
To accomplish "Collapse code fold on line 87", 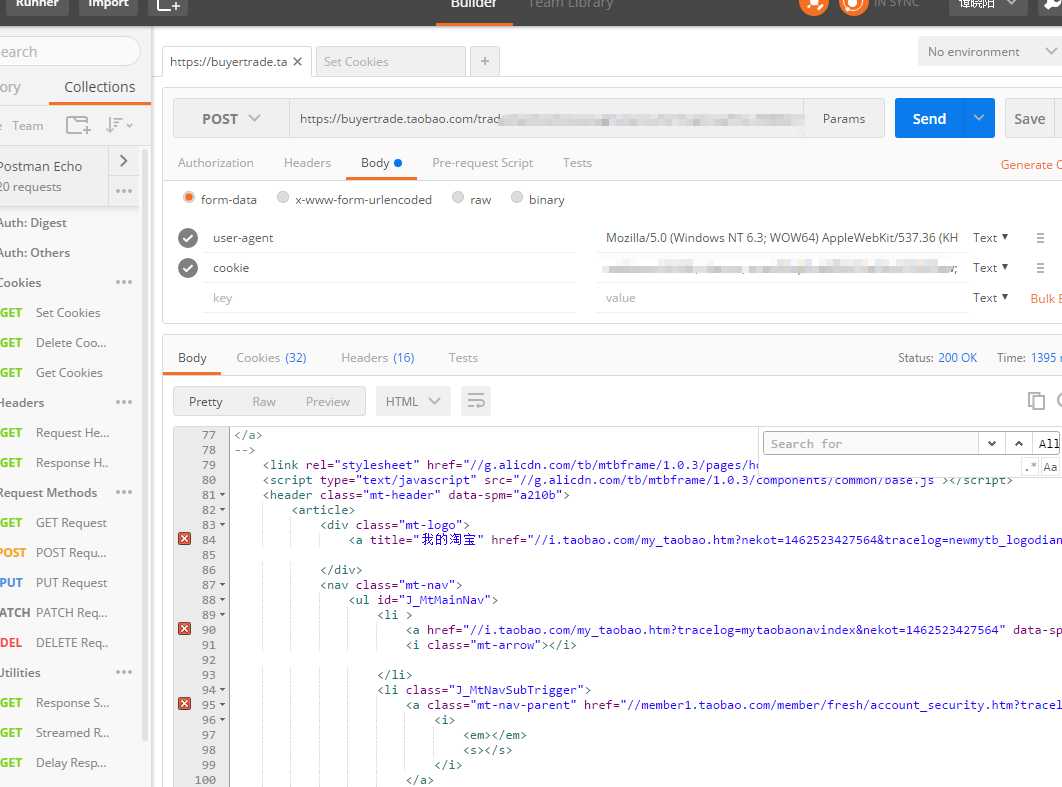I will coord(222,585).
